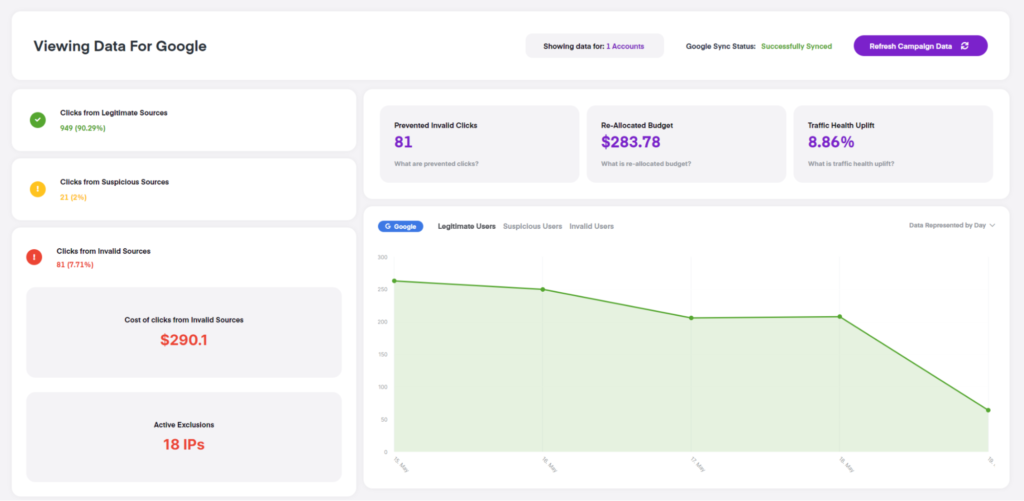1024x501 pixels.
Task: Click the yellow suspicious sources warning icon
Action: click(x=38, y=189)
